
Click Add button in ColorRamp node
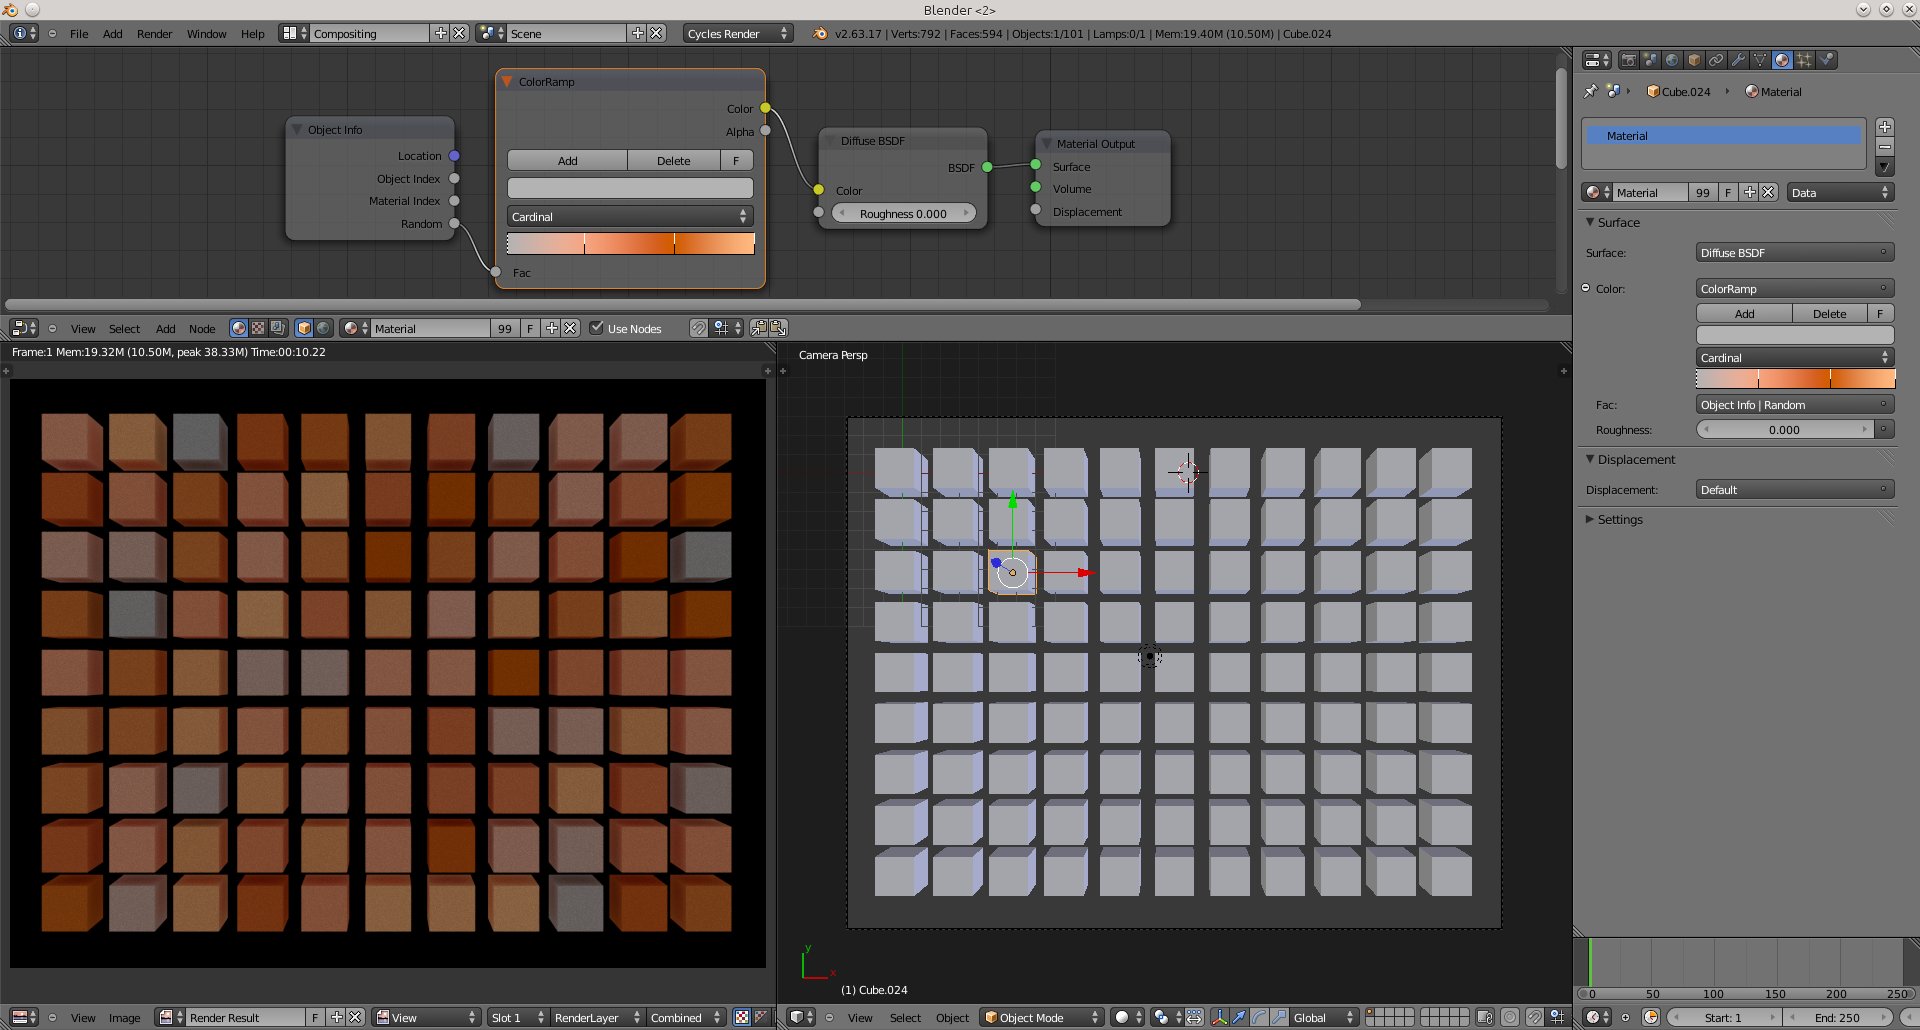pos(567,161)
